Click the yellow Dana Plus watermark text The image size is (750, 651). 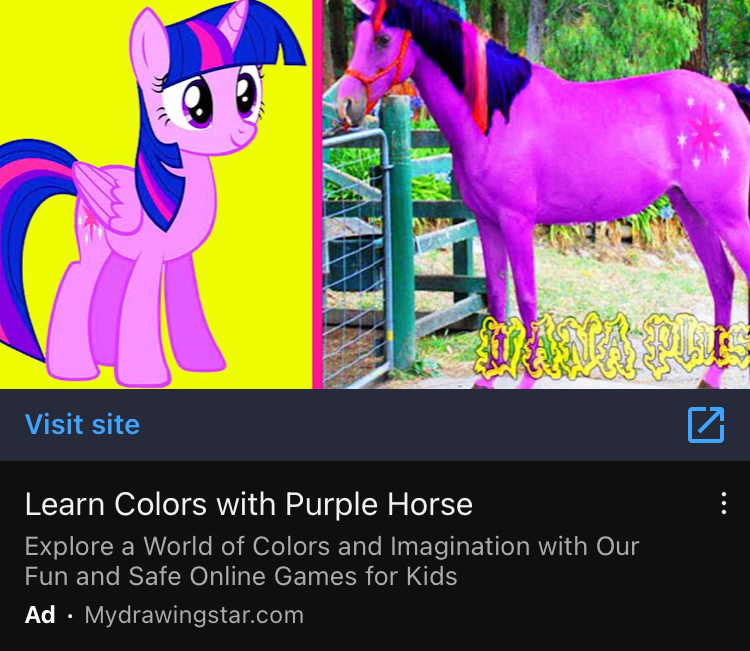613,346
